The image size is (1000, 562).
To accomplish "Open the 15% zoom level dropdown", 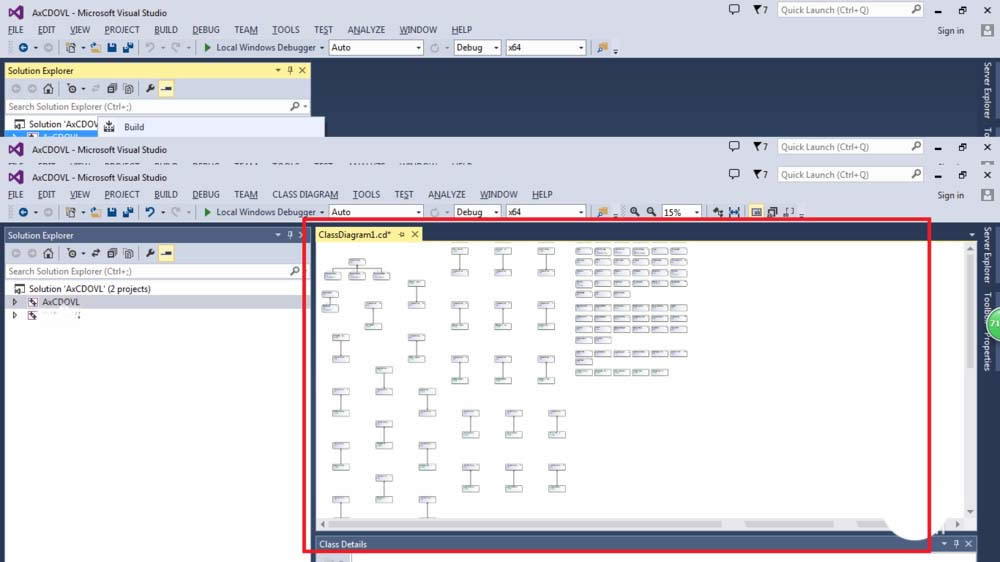I will coord(696,212).
